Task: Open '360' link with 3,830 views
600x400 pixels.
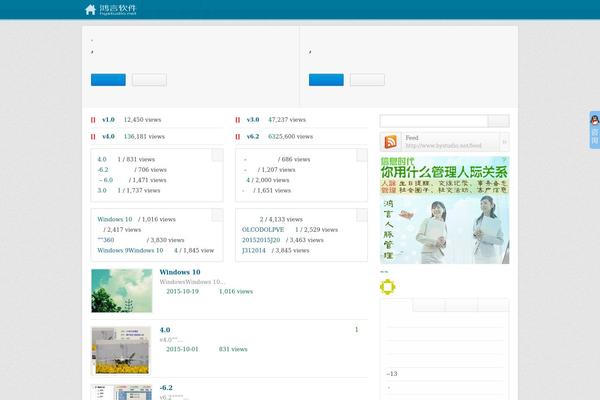Action: pyautogui.click(x=106, y=240)
